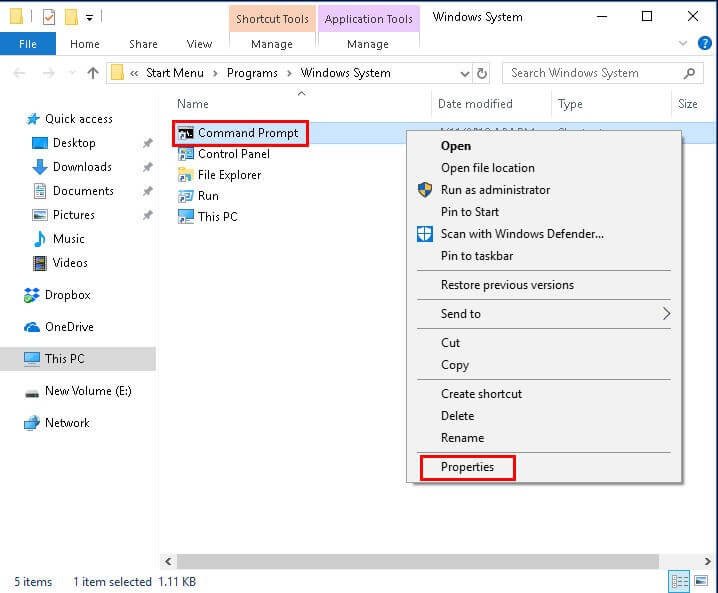Select Run as administrator menu entry
This screenshot has height=593, width=718.
[495, 190]
